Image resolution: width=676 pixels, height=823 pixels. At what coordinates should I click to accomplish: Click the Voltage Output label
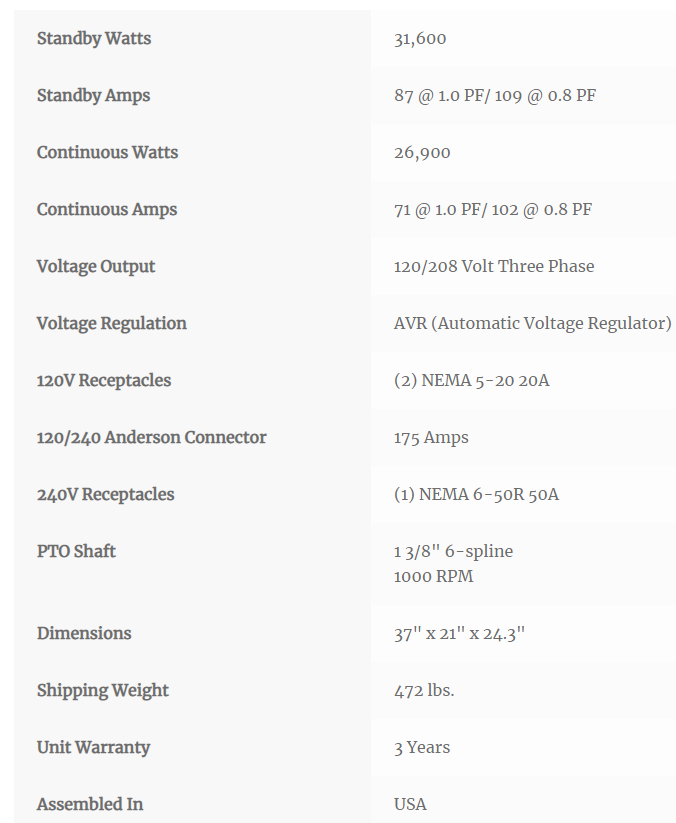[96, 267]
